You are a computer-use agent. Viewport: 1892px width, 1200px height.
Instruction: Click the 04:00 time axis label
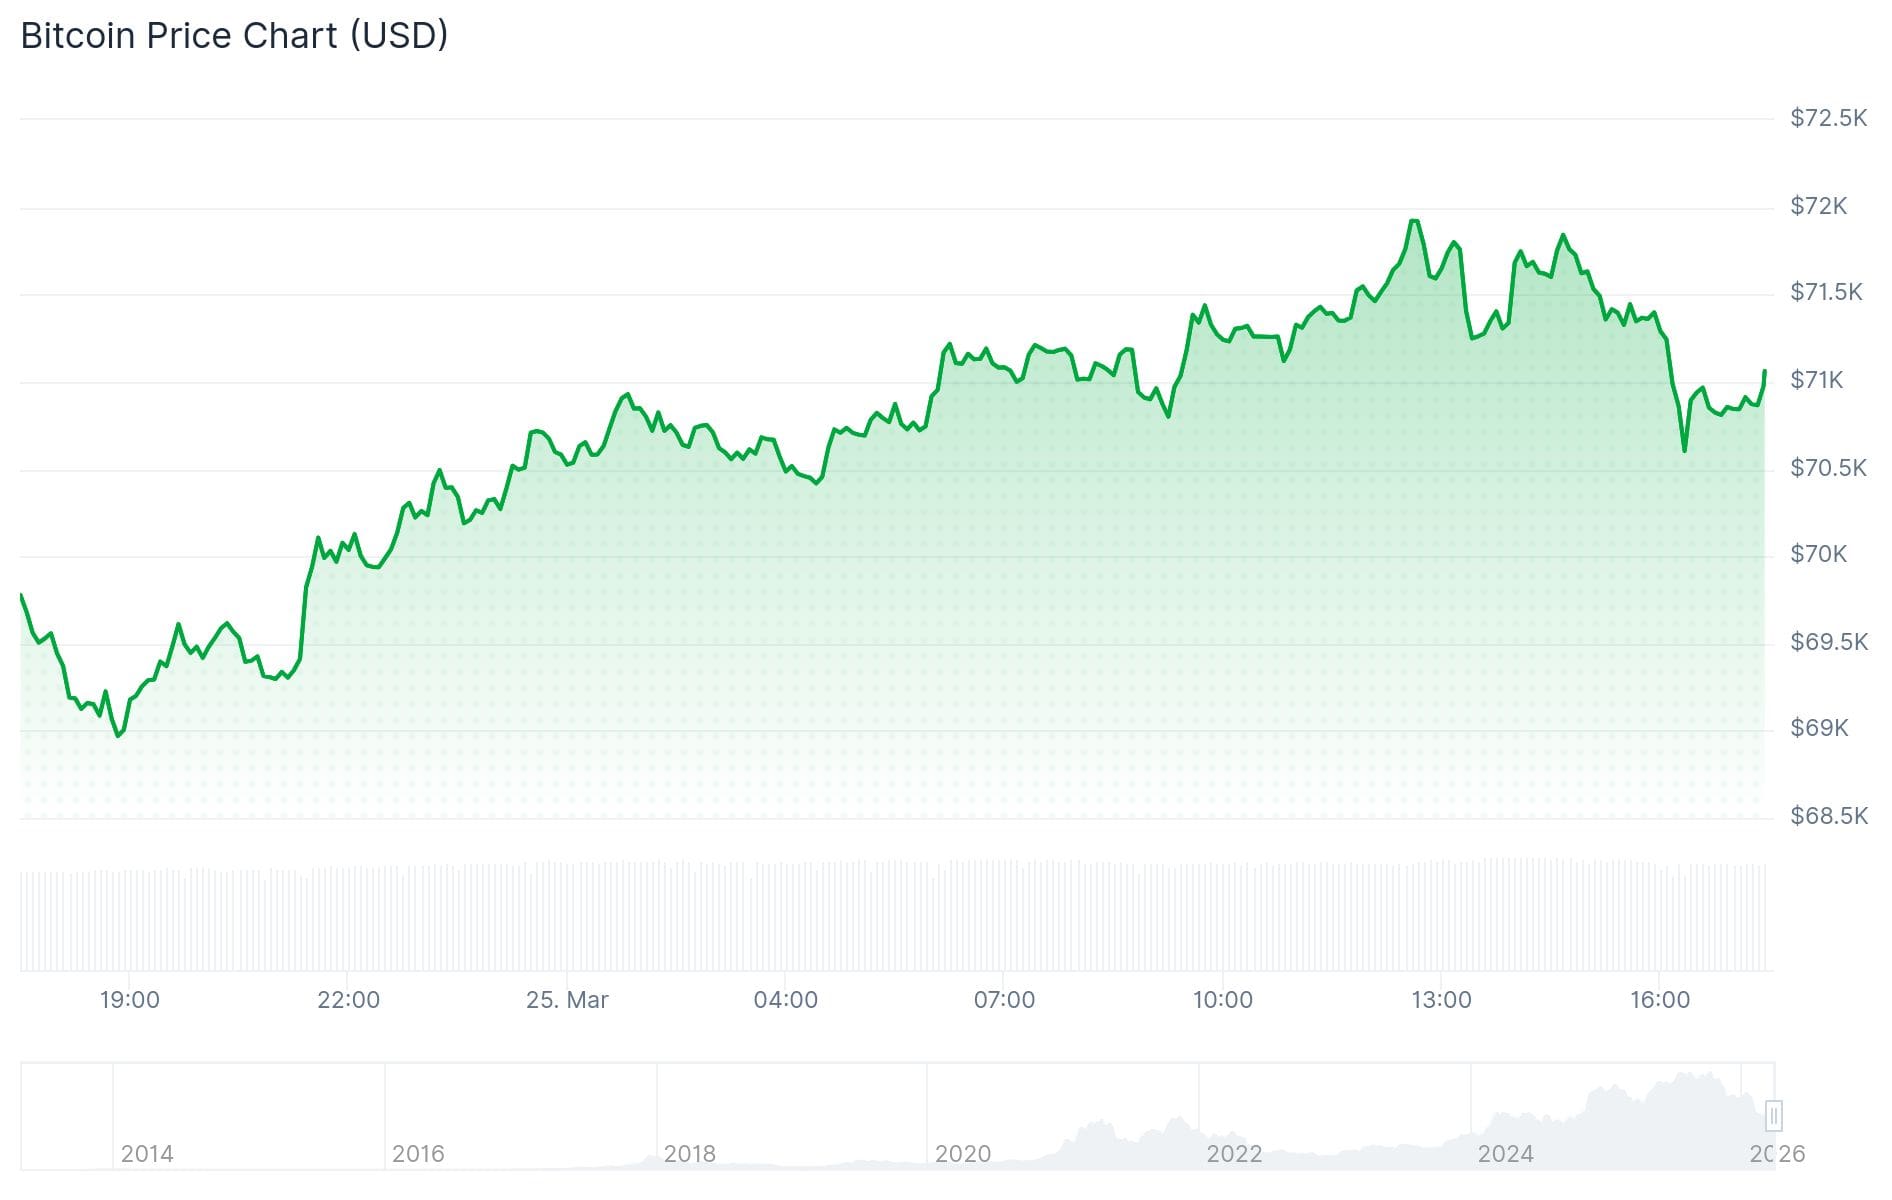pos(785,1000)
